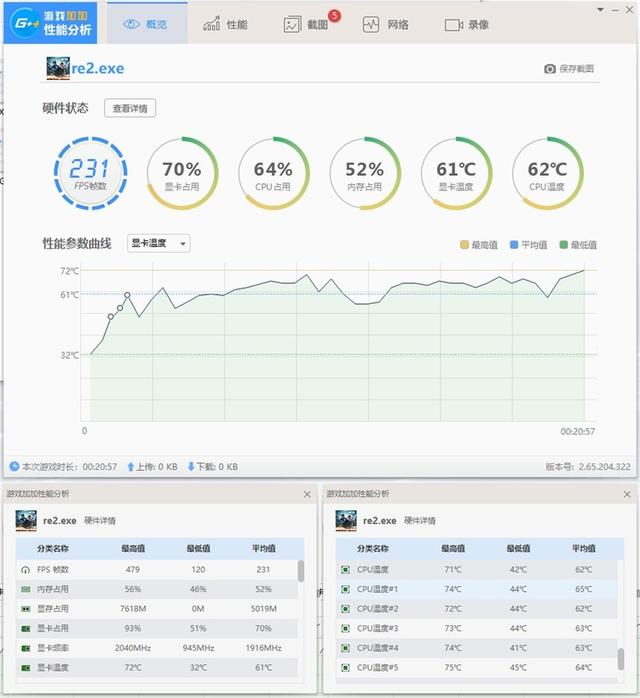Click the CPU温度#1 row chip icon
Viewport: 640px width, 698px height.
(x=345, y=589)
